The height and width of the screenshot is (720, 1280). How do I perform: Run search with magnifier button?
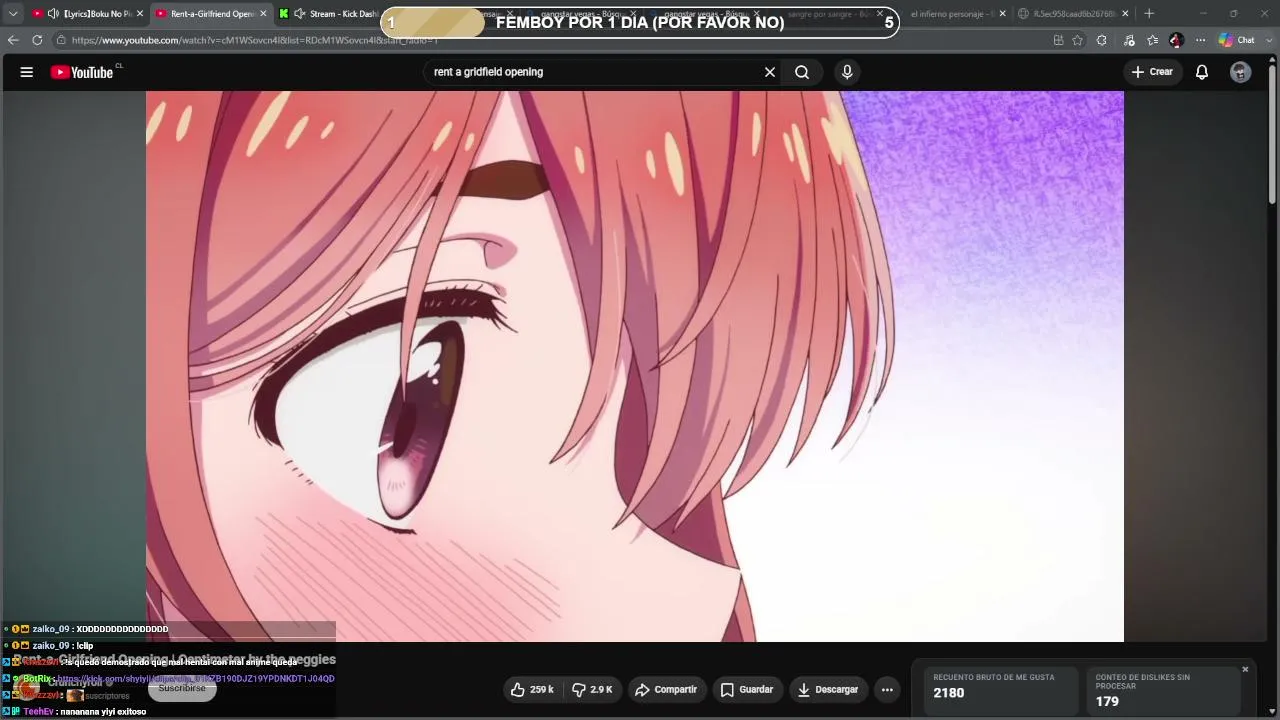pyautogui.click(x=802, y=72)
